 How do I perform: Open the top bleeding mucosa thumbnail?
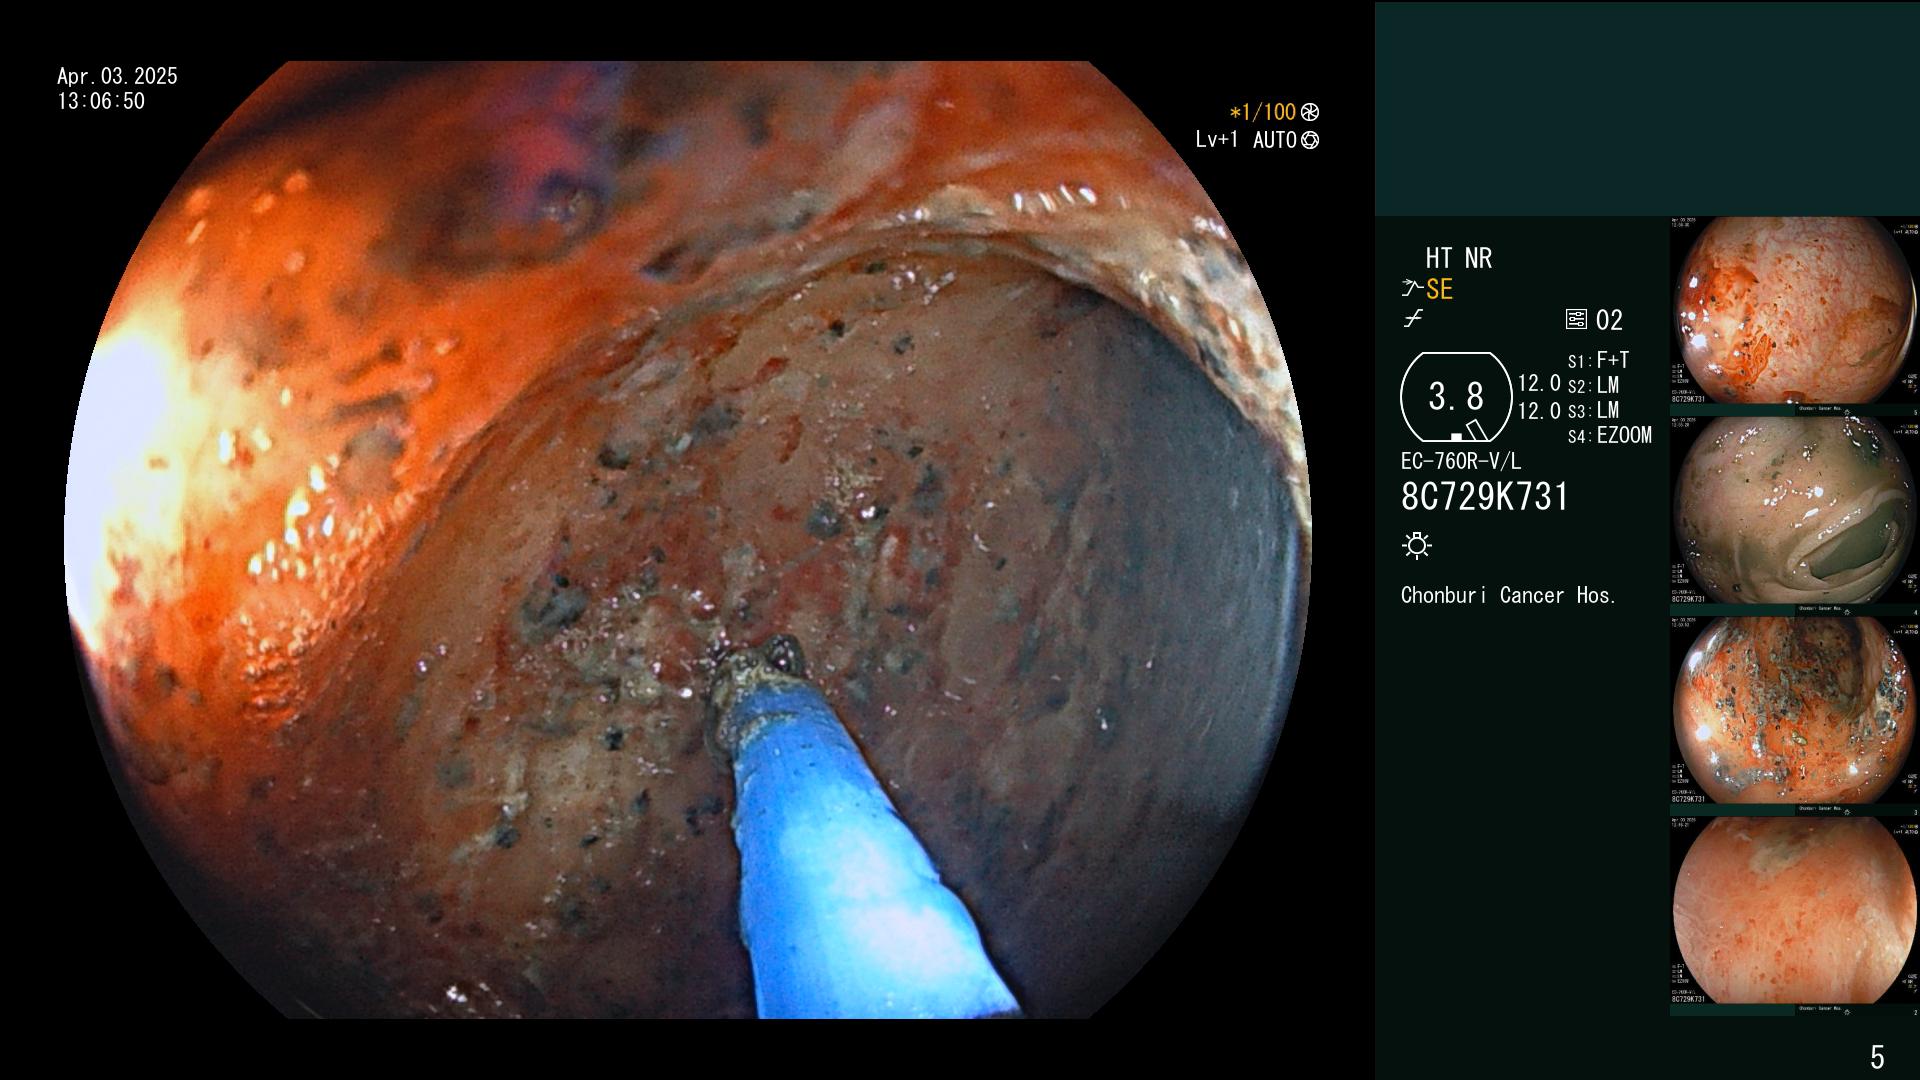[x=1794, y=311]
